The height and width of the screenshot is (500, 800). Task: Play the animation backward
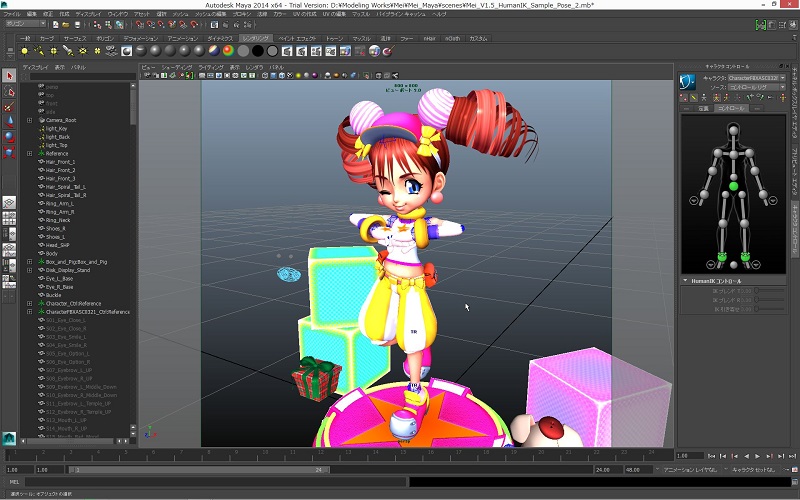(x=746, y=456)
